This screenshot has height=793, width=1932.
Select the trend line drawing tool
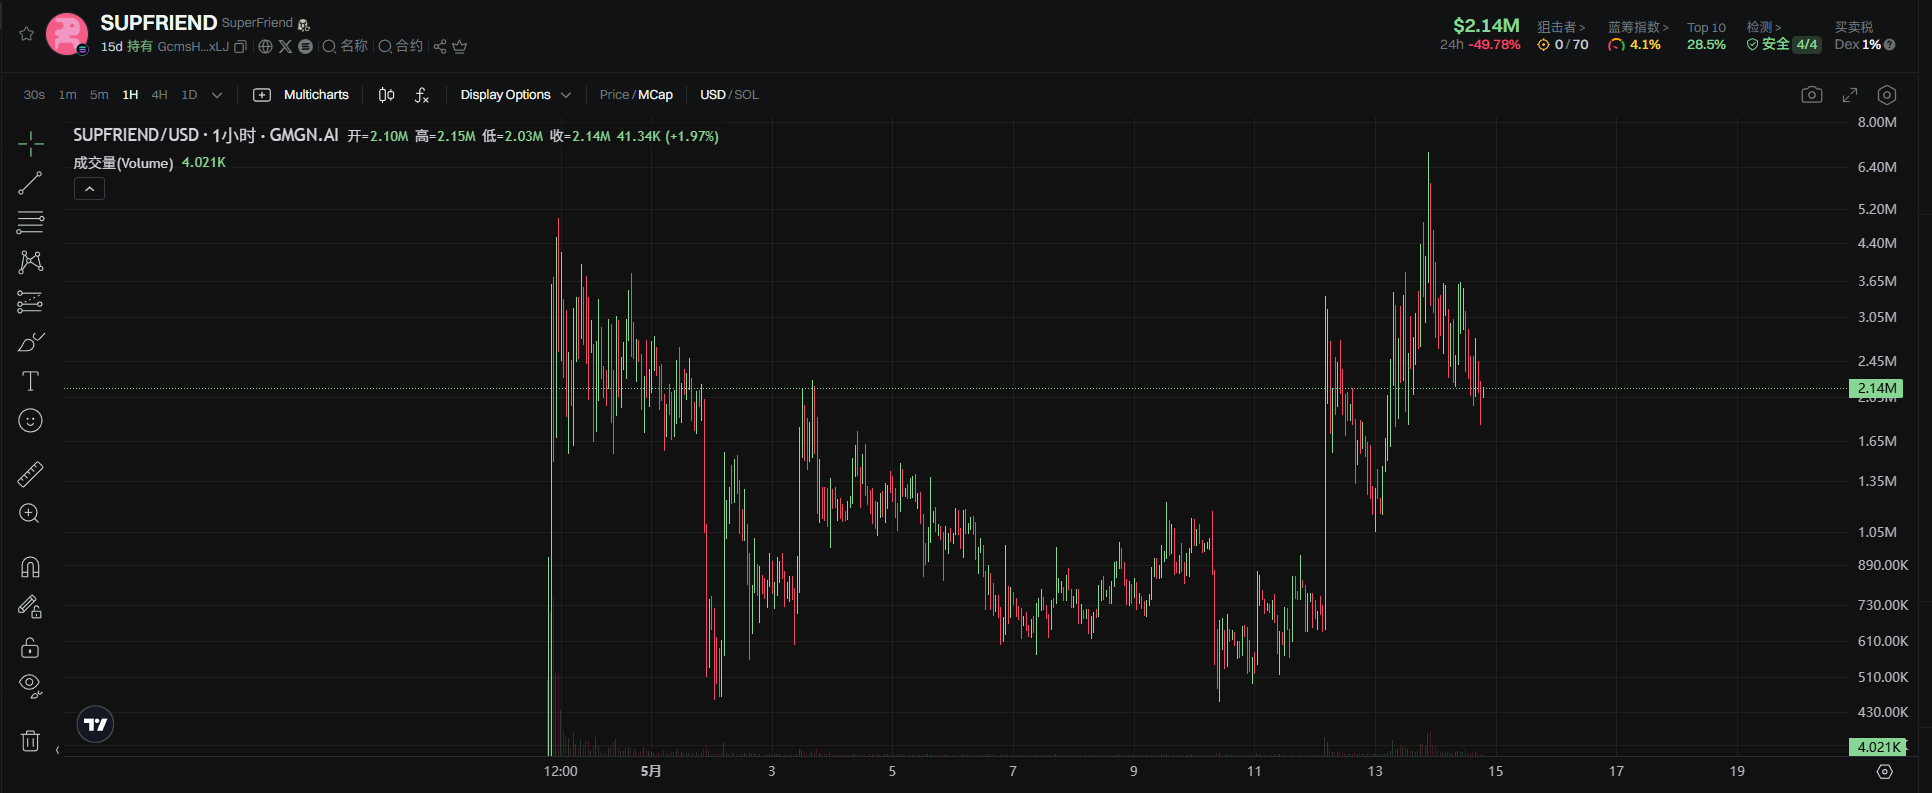pyautogui.click(x=31, y=183)
